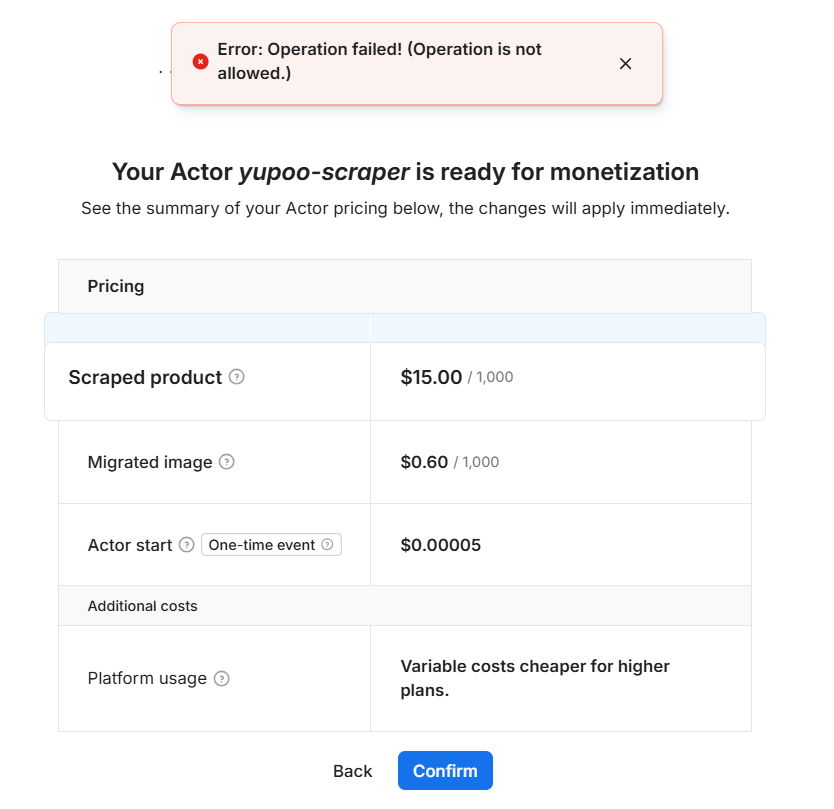Image resolution: width=834 pixels, height=809 pixels.
Task: Open the help tooltip beside Scraped product
Action: click(236, 377)
